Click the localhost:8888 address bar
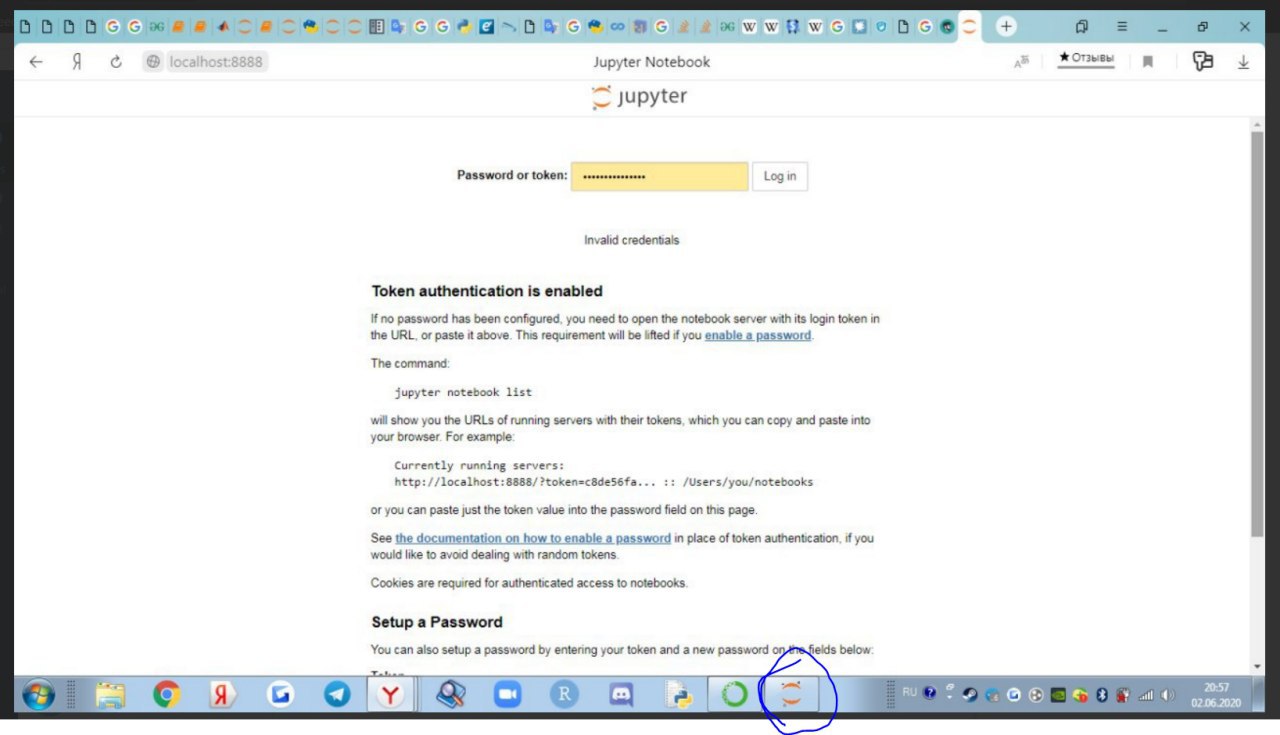This screenshot has width=1280, height=735. [x=206, y=62]
